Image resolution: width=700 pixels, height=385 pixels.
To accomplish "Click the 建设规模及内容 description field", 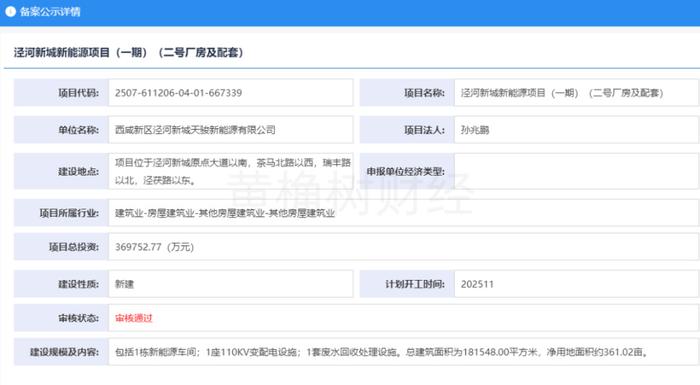I will point(404,352).
